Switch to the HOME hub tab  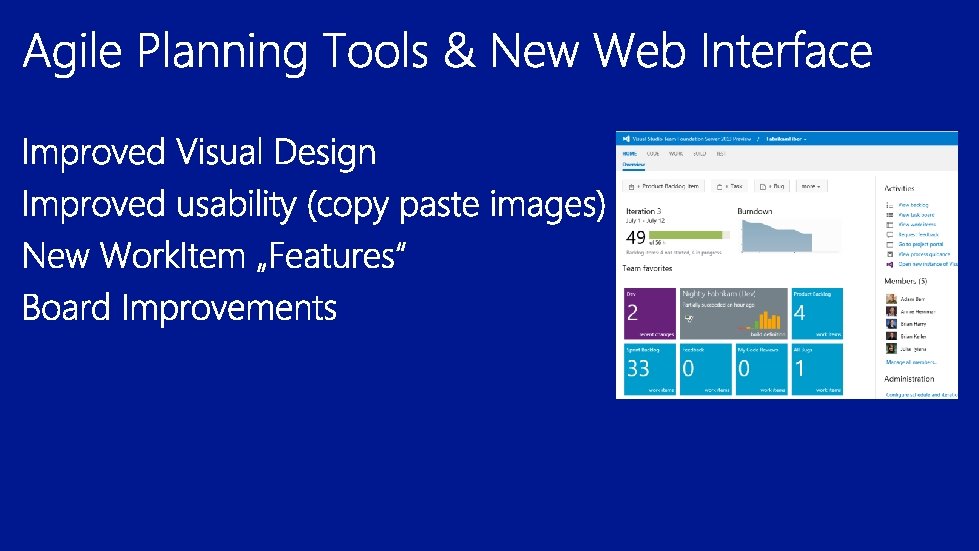click(x=629, y=154)
